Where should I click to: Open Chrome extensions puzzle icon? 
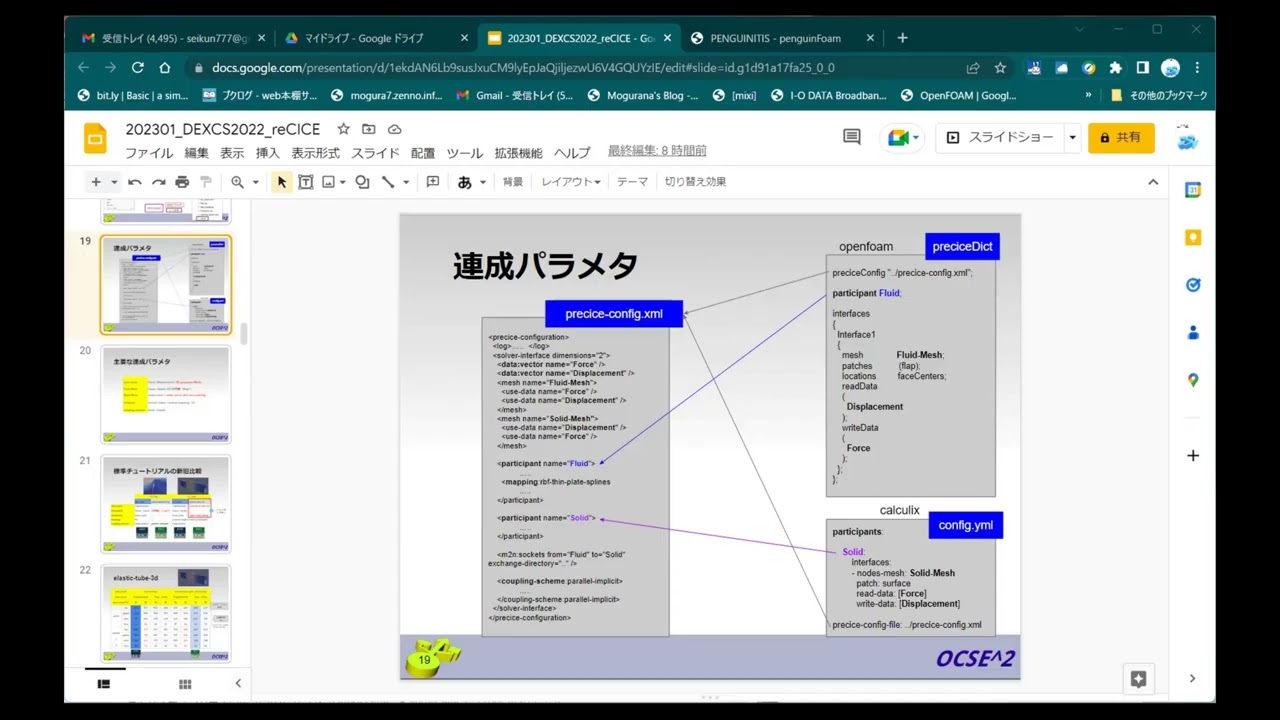point(1116,68)
